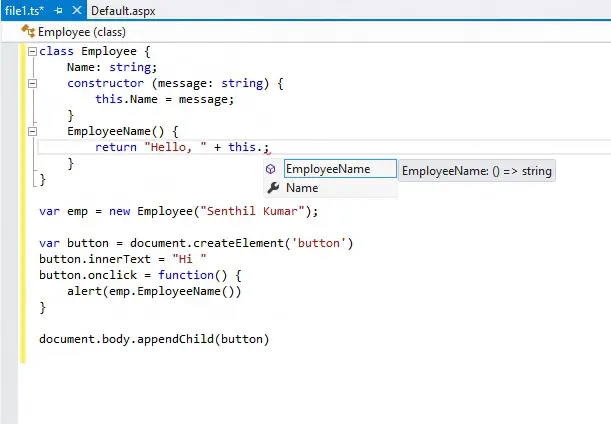Click the wrench property icon beside Name

click(271, 188)
